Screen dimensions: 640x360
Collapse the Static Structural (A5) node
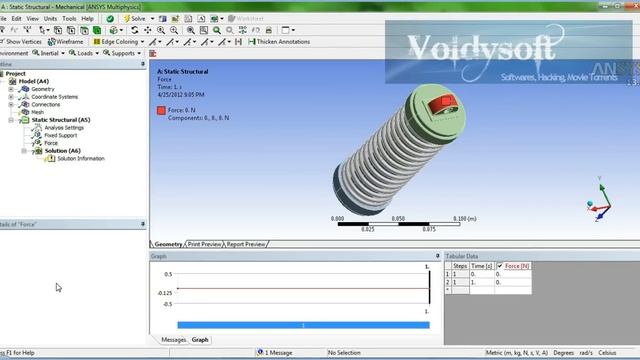pos(11,120)
